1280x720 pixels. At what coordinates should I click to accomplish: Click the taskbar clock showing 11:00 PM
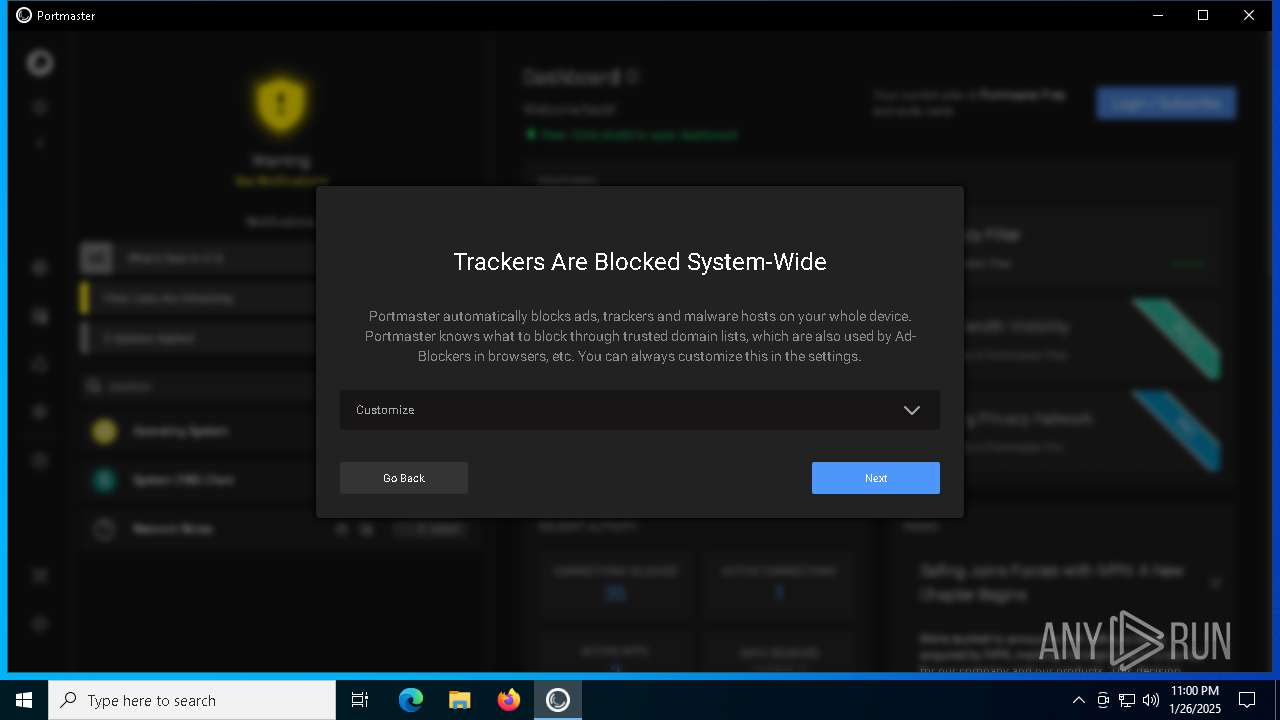pos(1195,700)
